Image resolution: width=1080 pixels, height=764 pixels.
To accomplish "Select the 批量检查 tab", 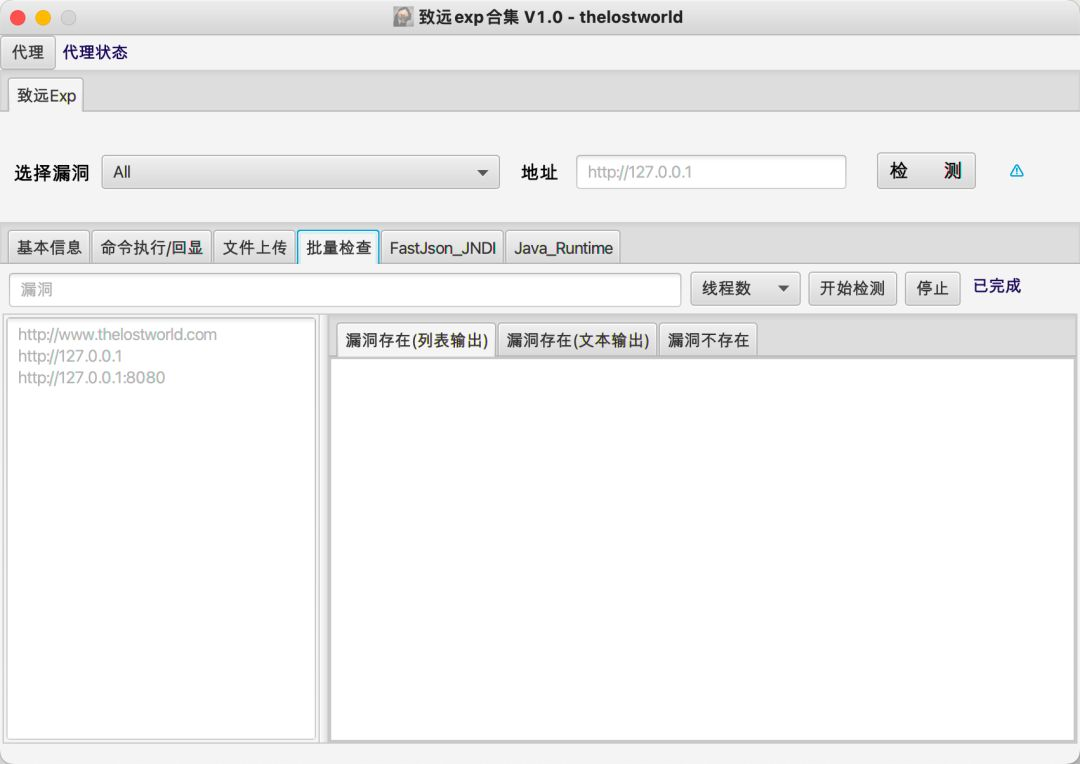I will [338, 247].
